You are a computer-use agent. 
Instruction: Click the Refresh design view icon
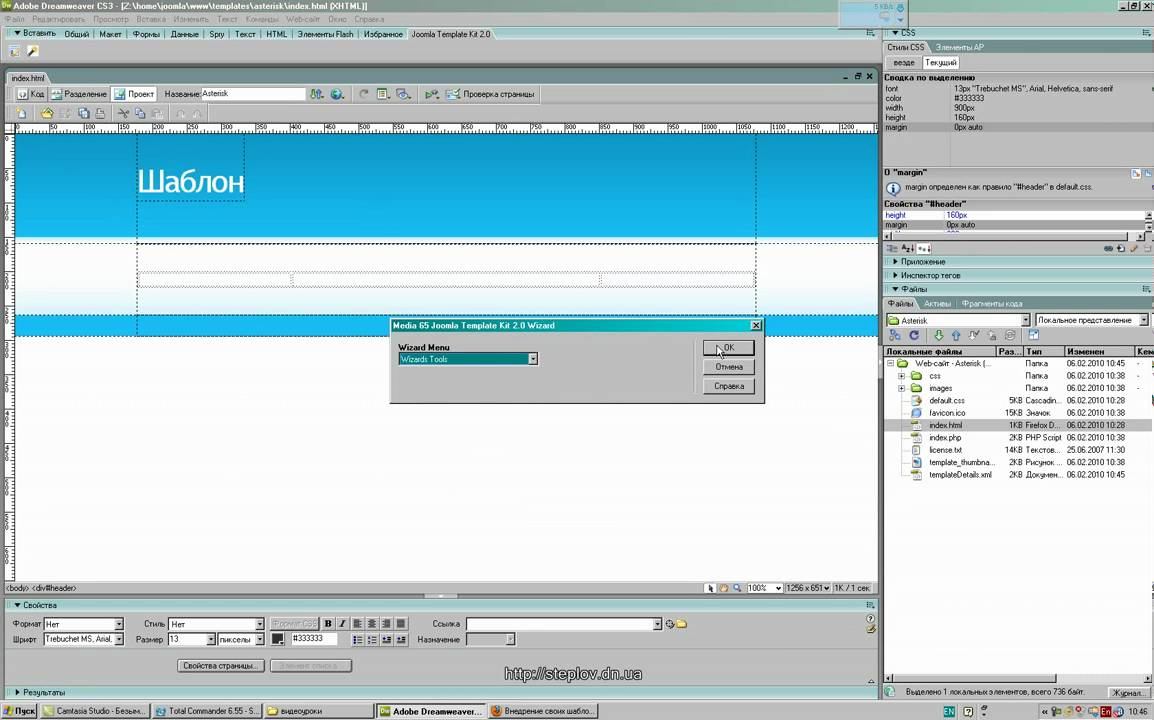[x=364, y=94]
